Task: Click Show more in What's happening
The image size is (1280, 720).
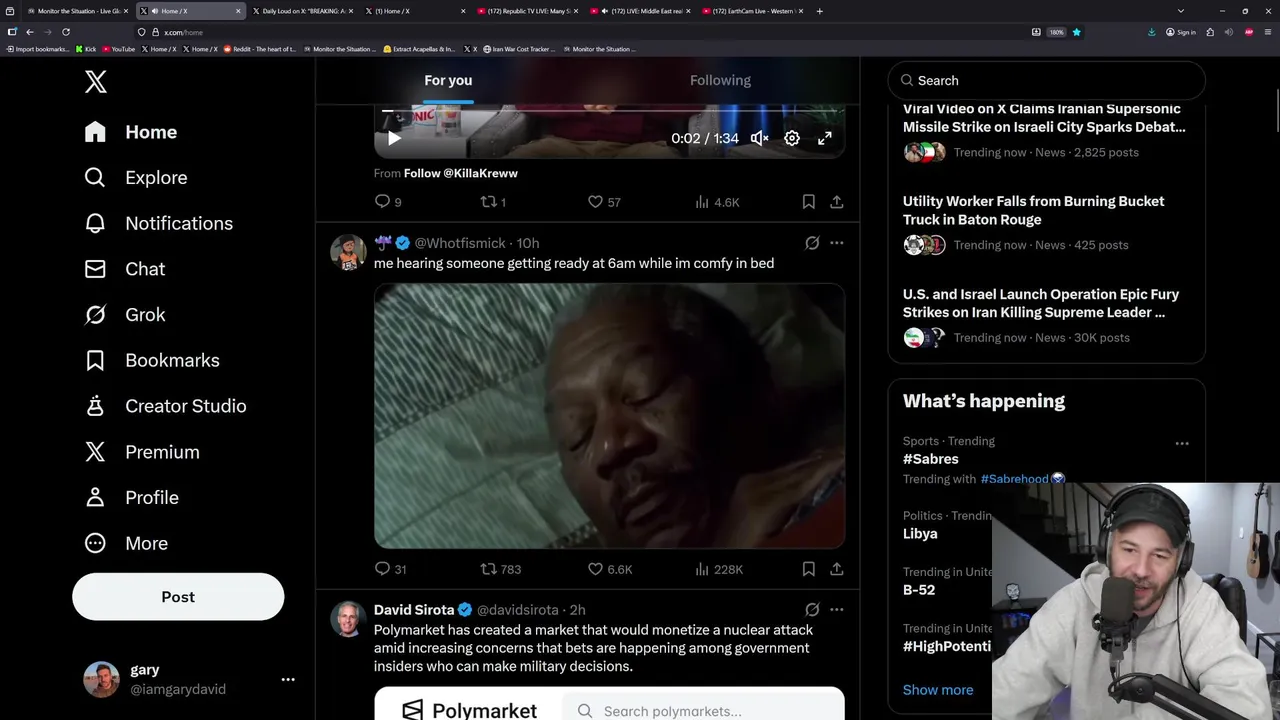Action: click(x=938, y=690)
